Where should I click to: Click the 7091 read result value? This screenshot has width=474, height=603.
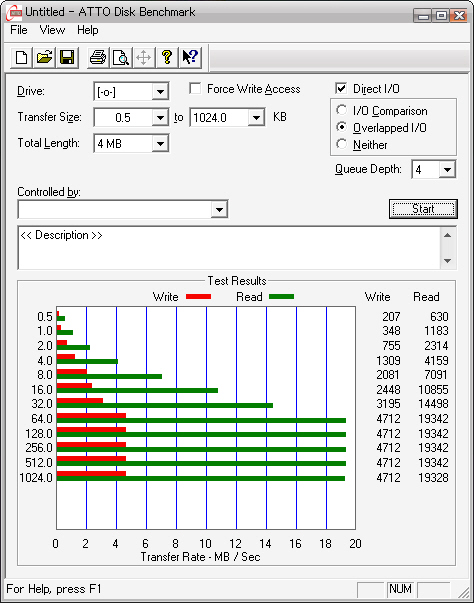pyautogui.click(x=436, y=375)
